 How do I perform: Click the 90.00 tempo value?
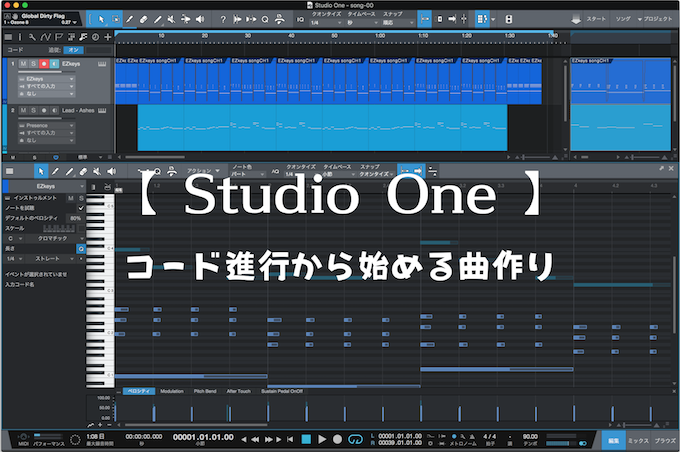click(x=530, y=436)
